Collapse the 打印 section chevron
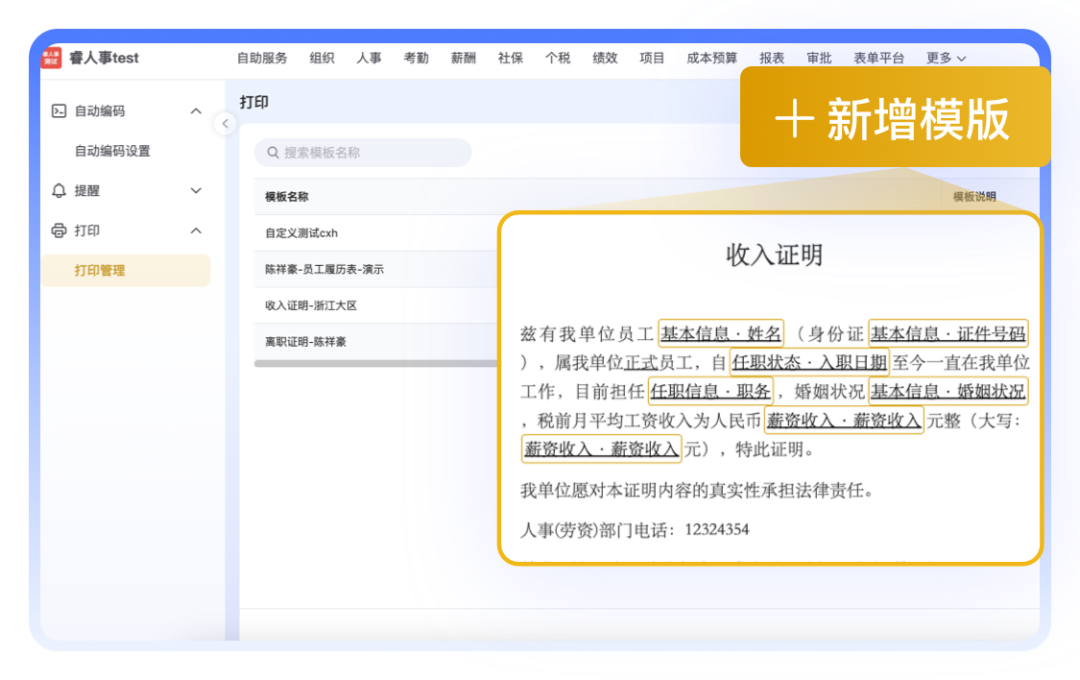 tap(196, 231)
